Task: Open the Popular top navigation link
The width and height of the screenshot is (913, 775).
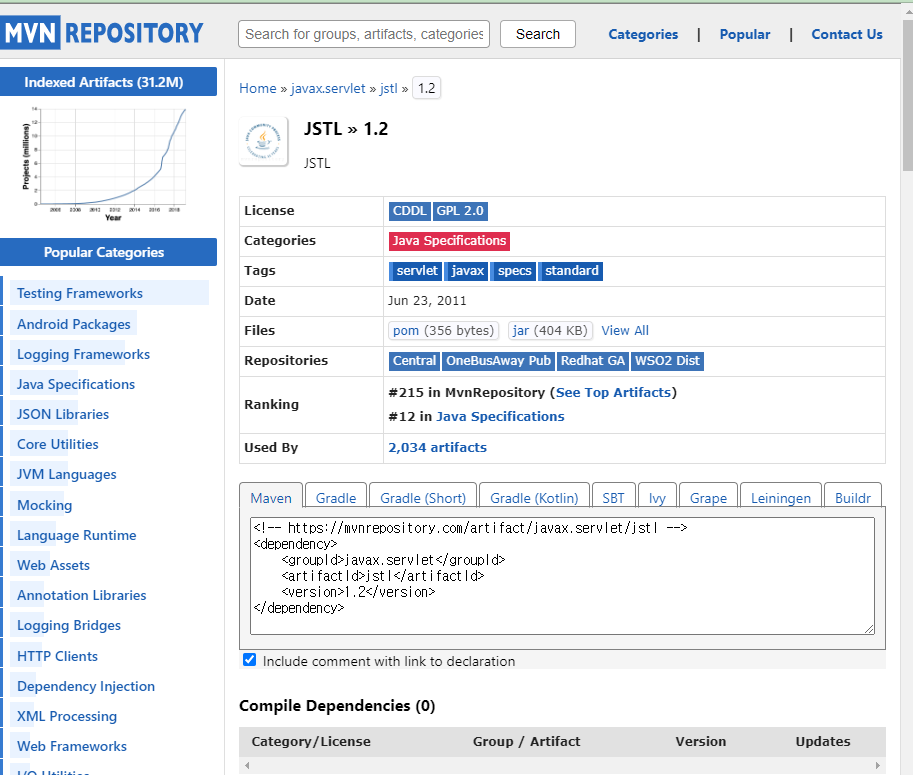Action: (745, 34)
